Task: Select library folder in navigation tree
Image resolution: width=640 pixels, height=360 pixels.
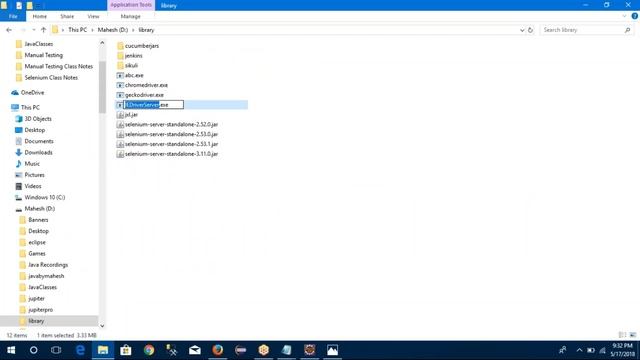Action: (36, 321)
